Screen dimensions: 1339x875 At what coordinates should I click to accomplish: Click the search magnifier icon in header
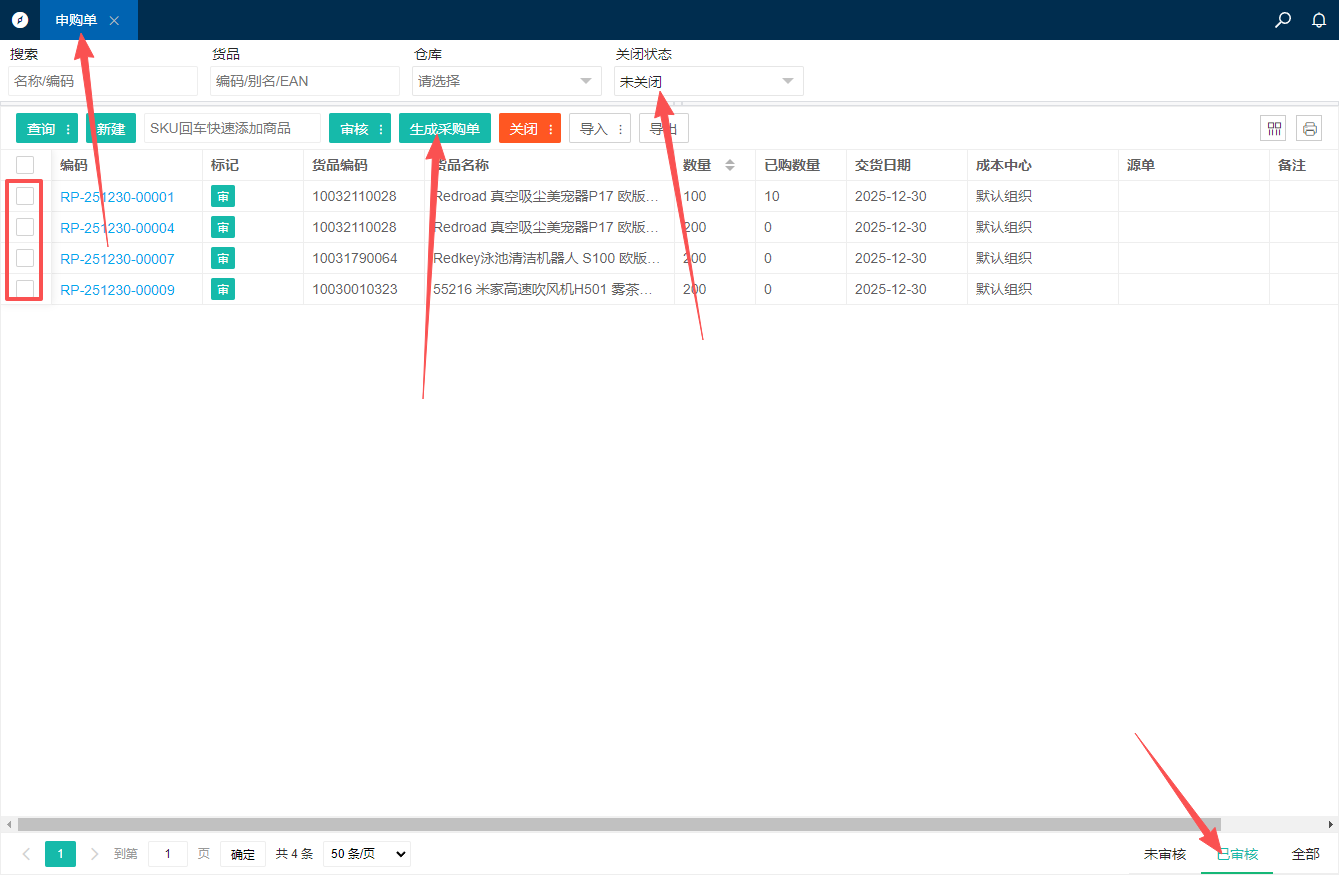tap(1283, 20)
